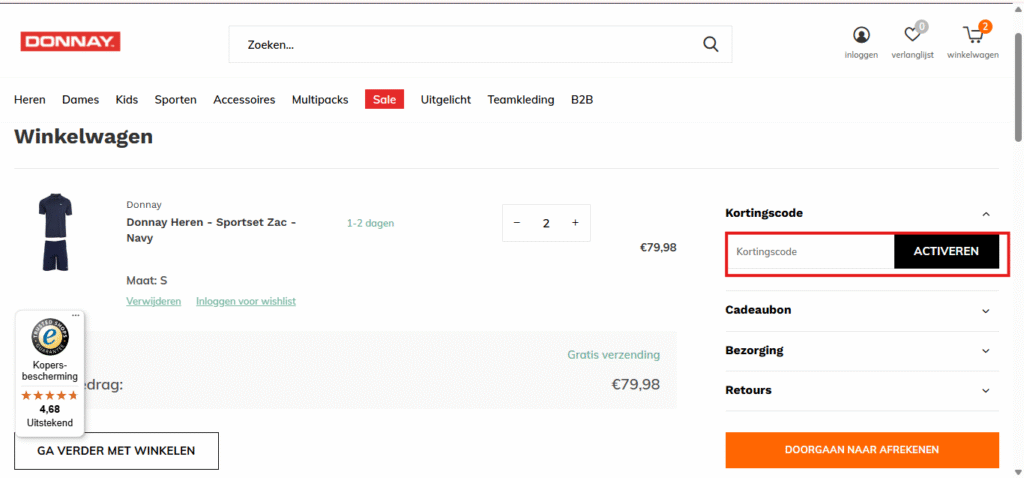The height and width of the screenshot is (478, 1024).
Task: Open the inloggen account icon
Action: pyautogui.click(x=861, y=35)
